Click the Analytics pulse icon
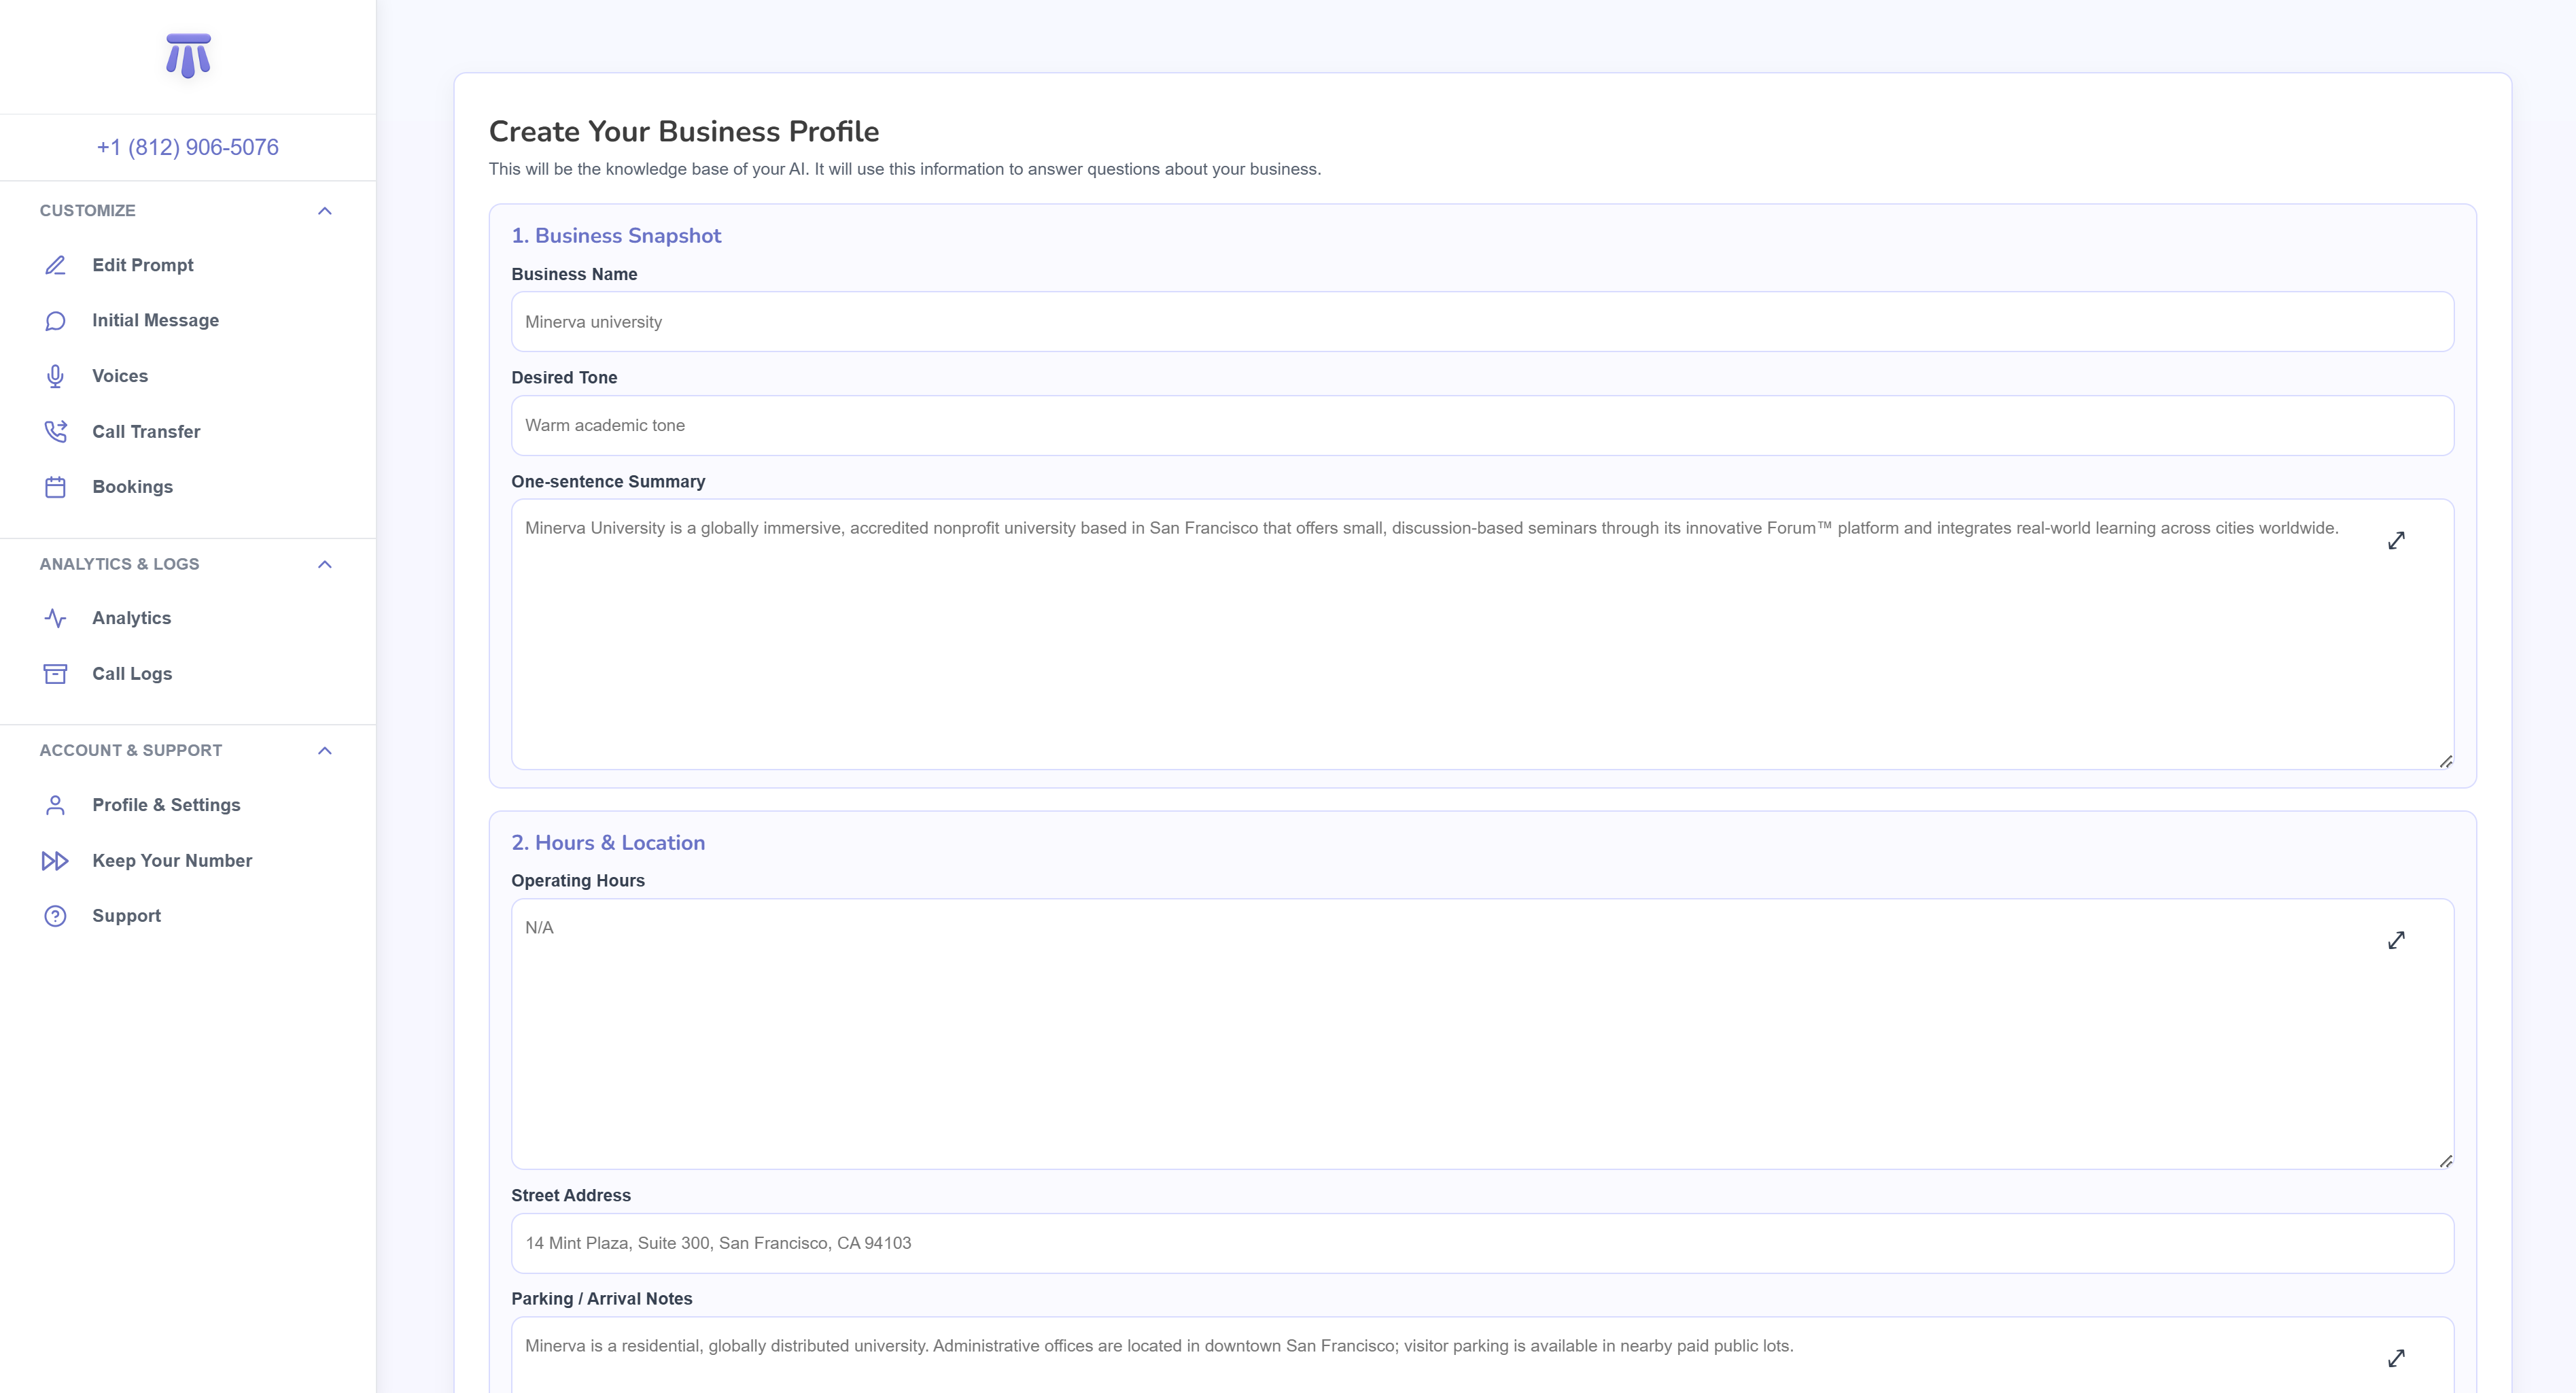Screen dimensions: 2576x1393 (x=55, y=618)
